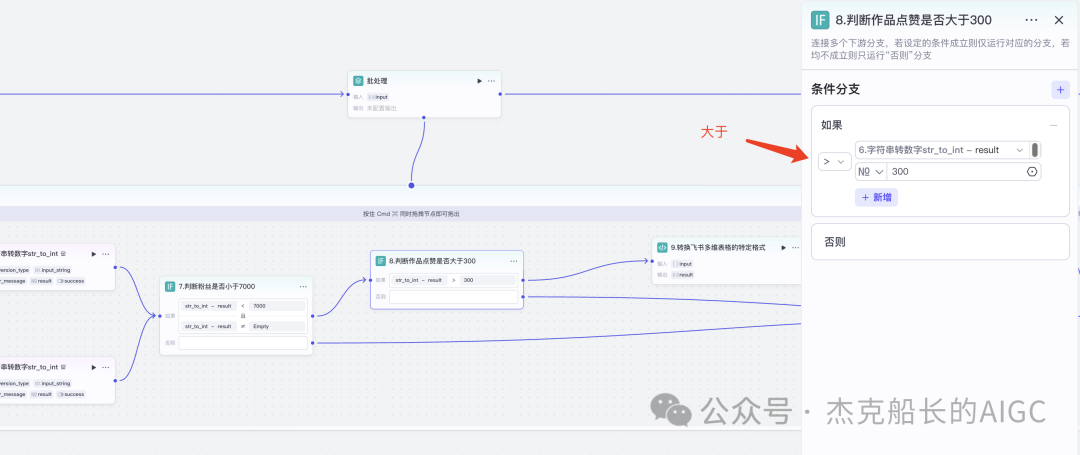Open more options on node 9
The height and width of the screenshot is (455, 1080).
coord(796,247)
